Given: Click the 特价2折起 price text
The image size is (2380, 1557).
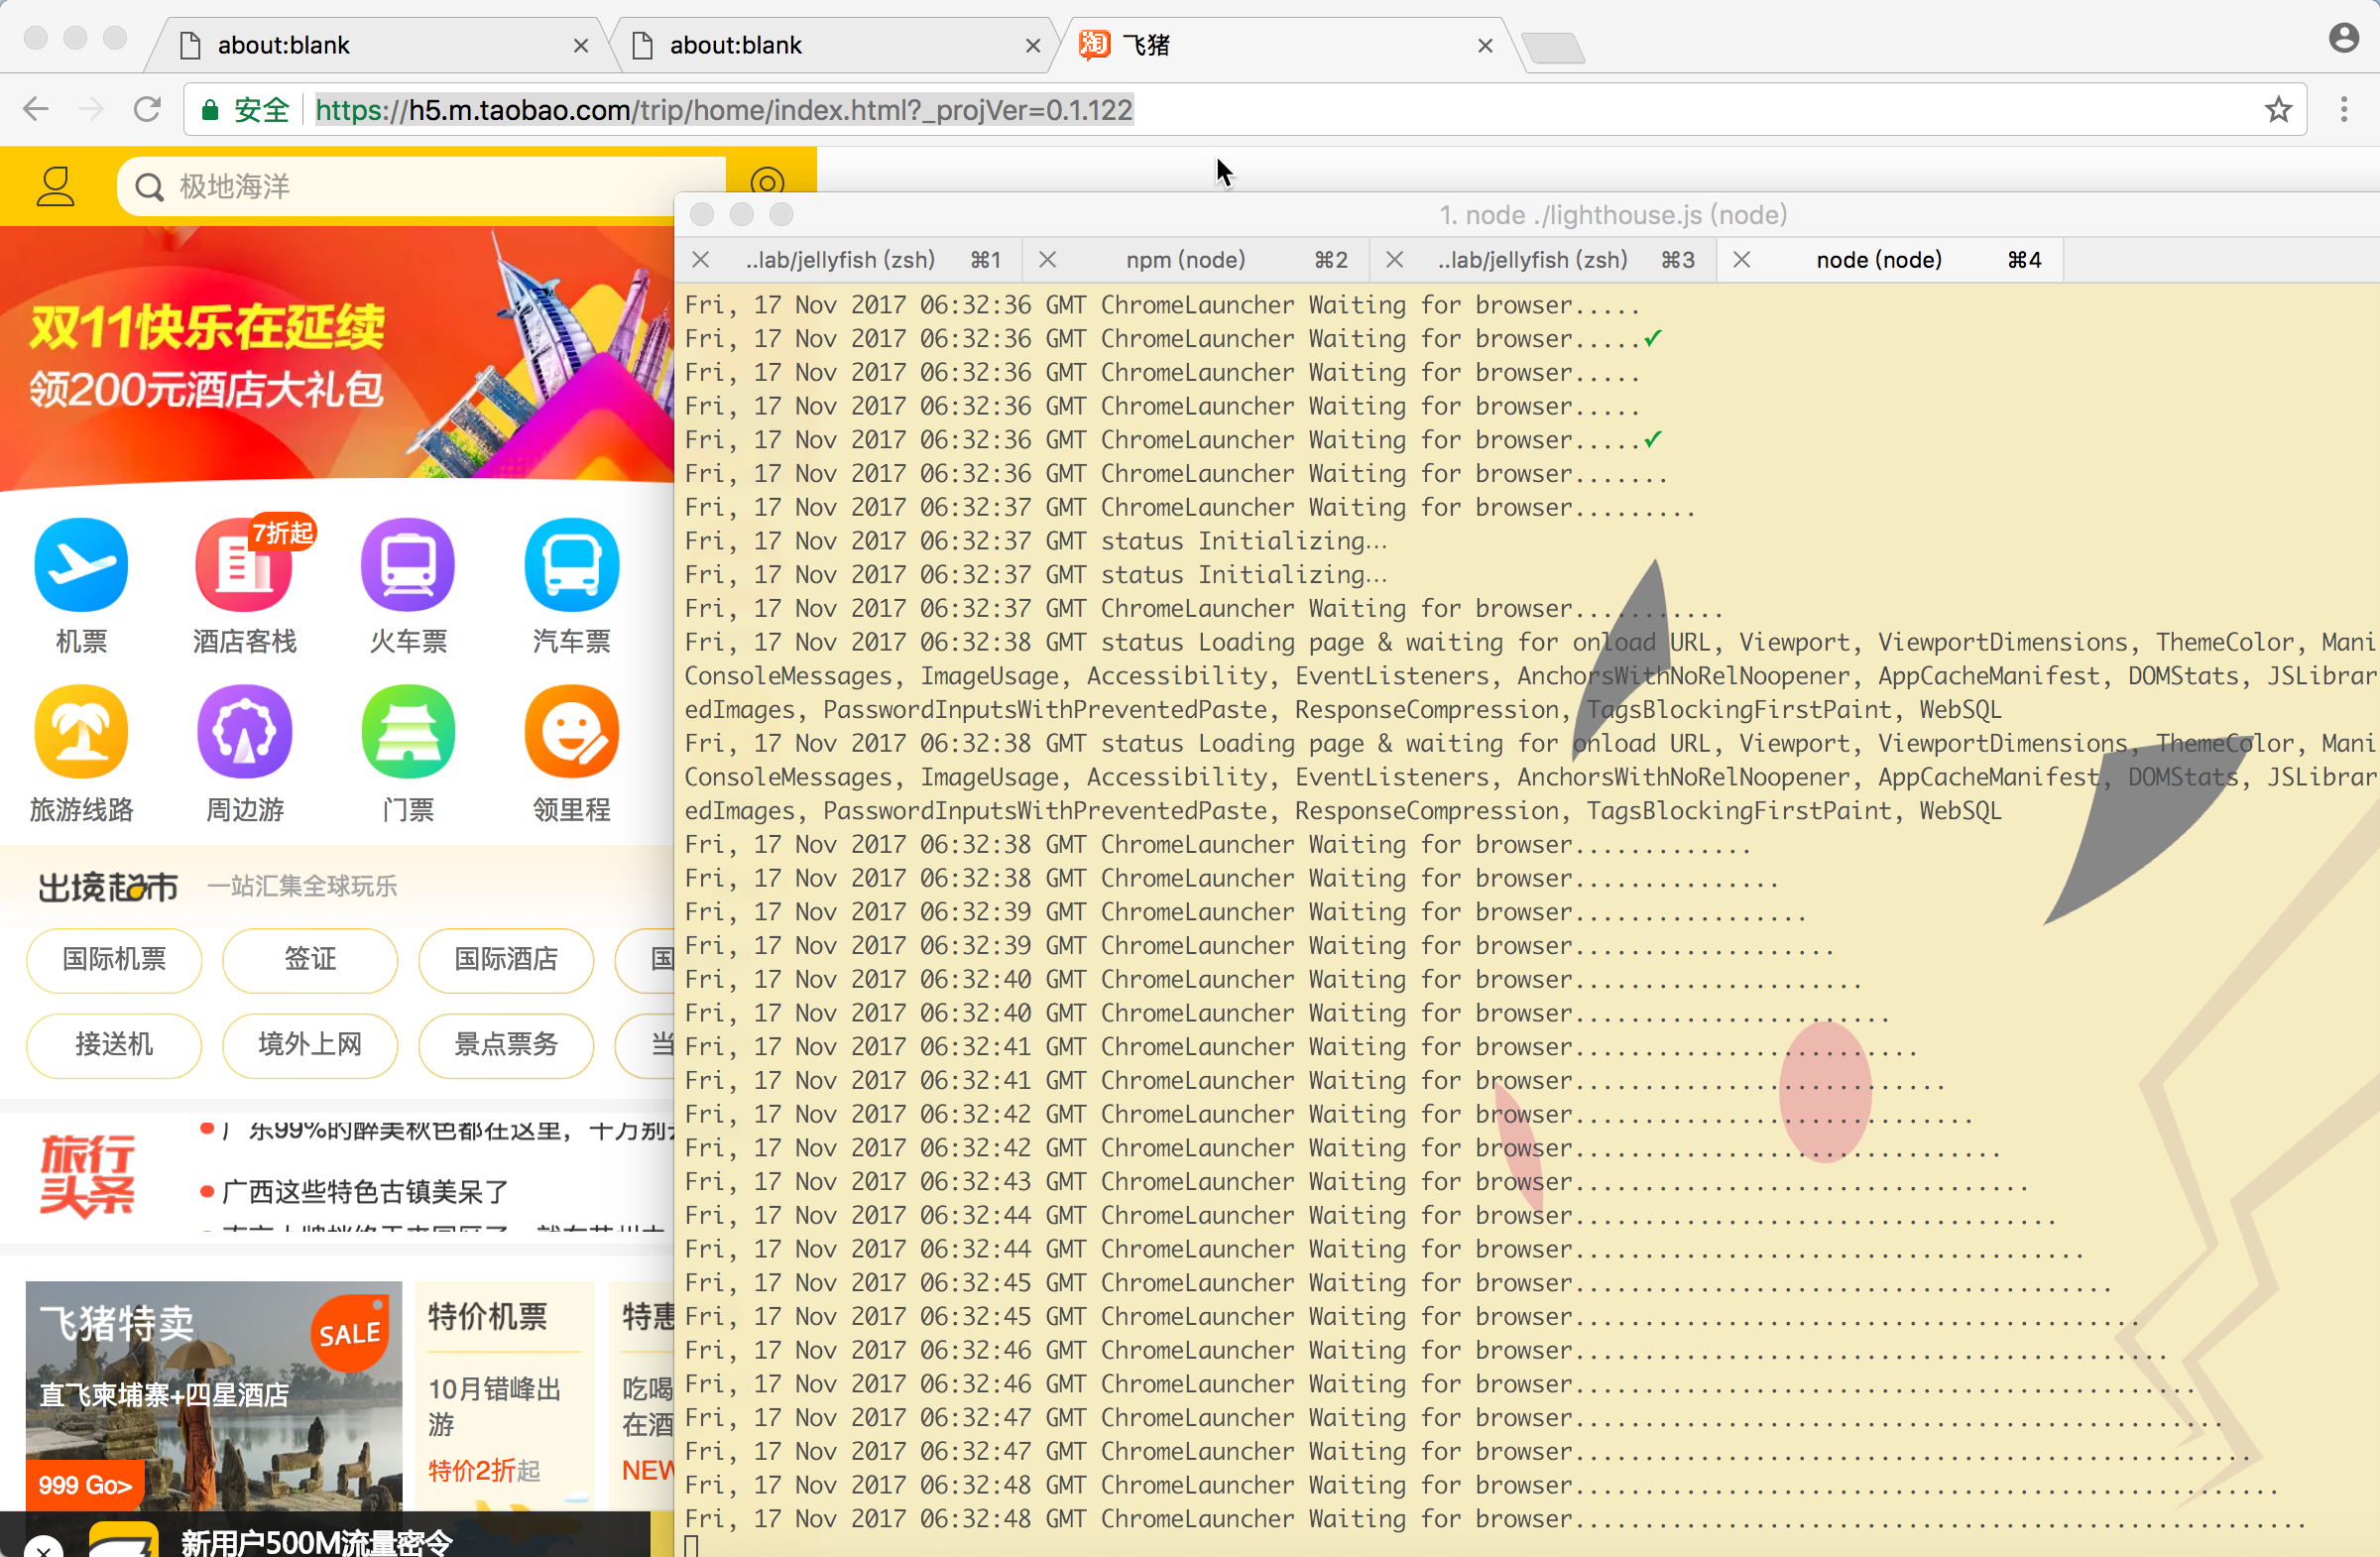Looking at the screenshot, I should pyautogui.click(x=484, y=1471).
